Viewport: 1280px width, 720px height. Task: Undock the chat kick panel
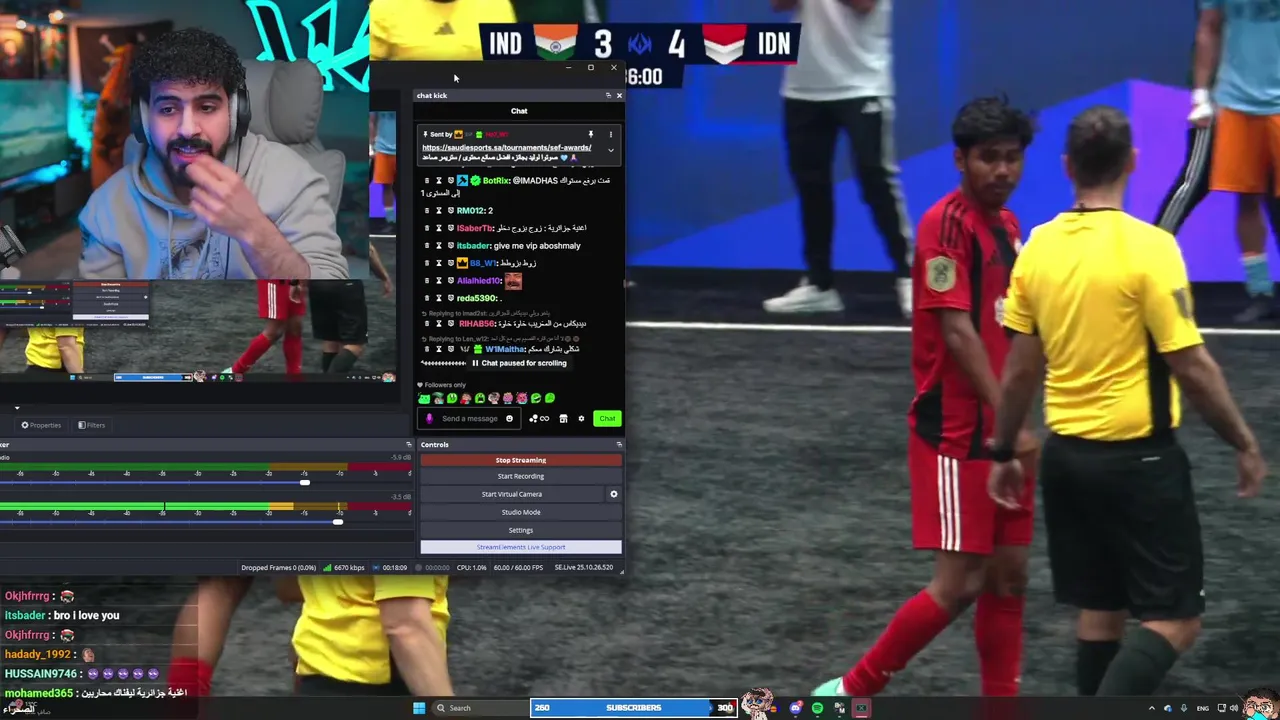[608, 95]
